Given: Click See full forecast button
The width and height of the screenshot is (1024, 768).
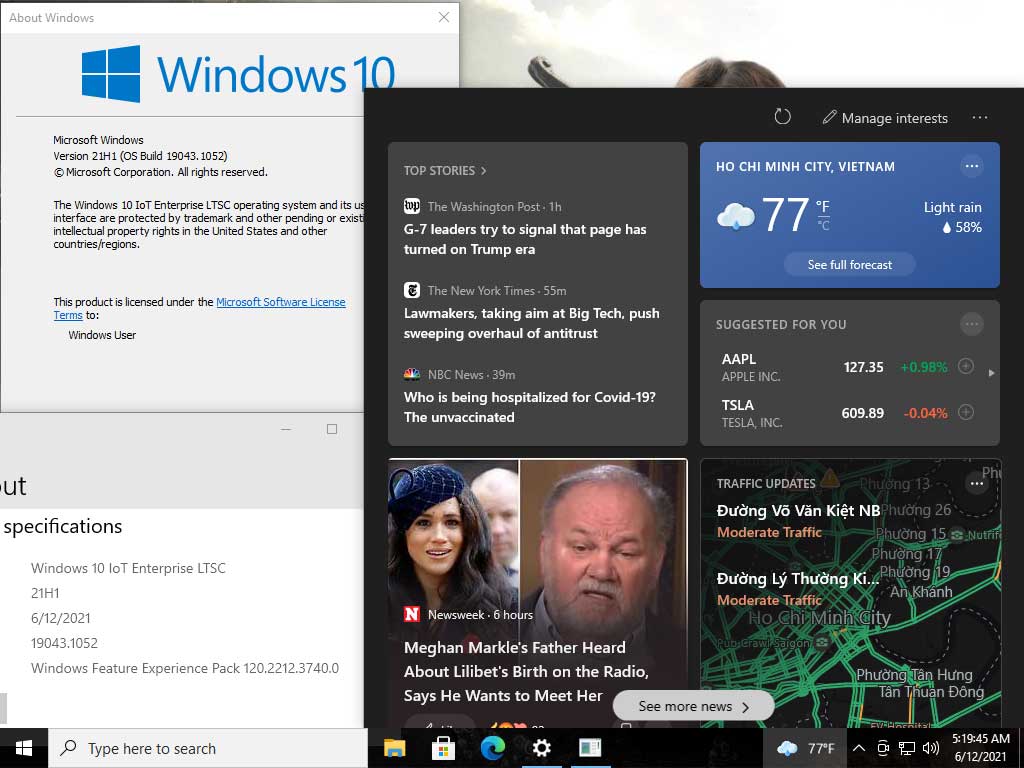Looking at the screenshot, I should tap(850, 264).
